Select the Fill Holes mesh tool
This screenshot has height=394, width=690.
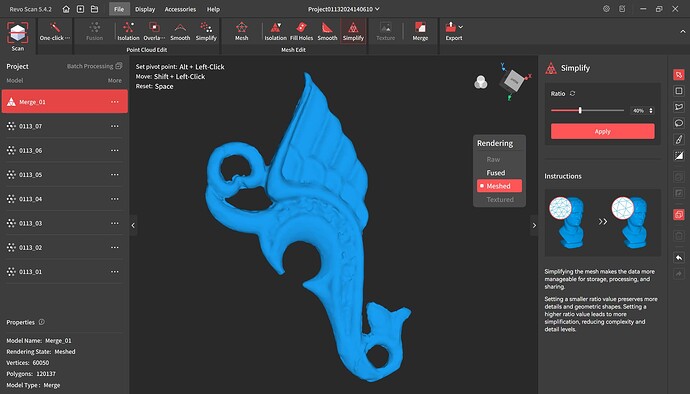[301, 32]
